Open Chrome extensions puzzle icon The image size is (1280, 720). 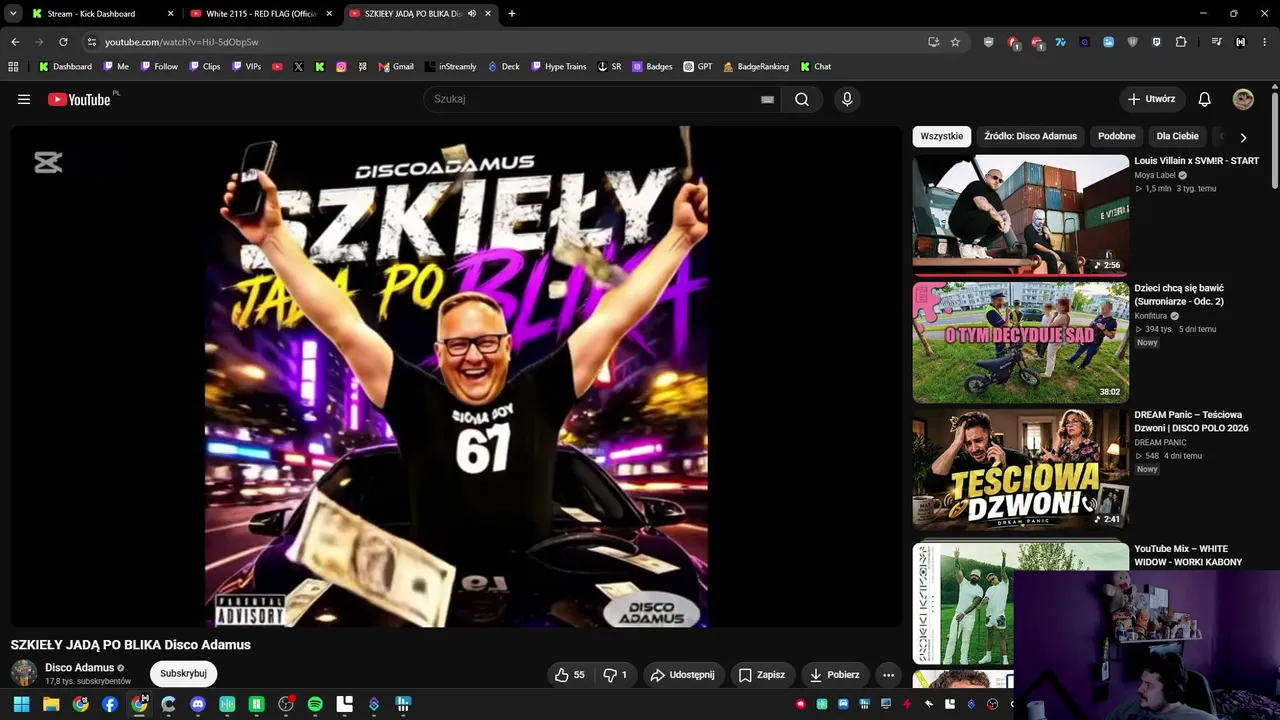pos(1181,42)
